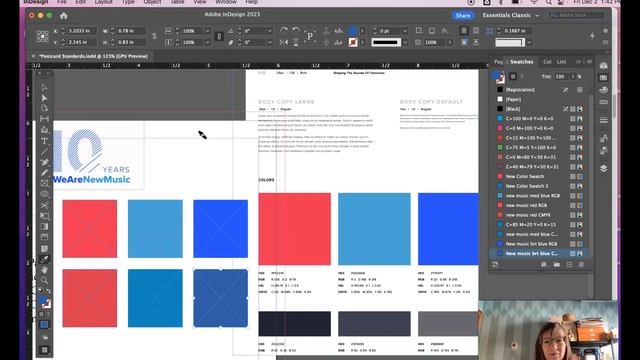Click the new color group folder icon
Image resolution: width=640 pixels, height=360 pixels.
coord(557,264)
